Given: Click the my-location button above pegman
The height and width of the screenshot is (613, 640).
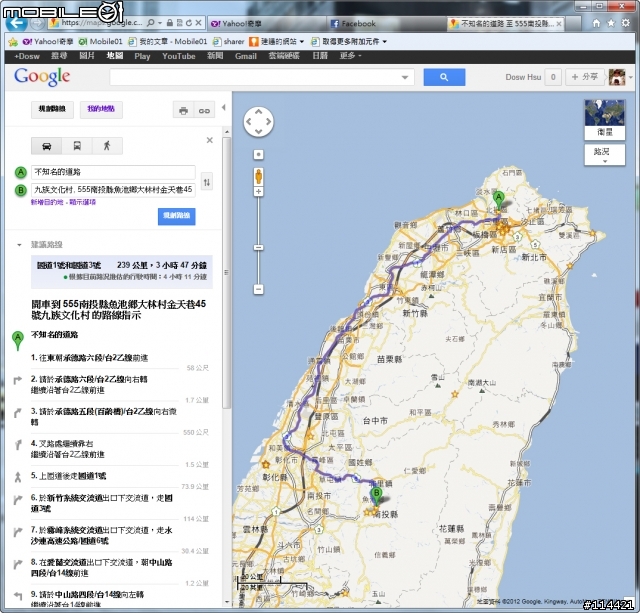Looking at the screenshot, I should 258,155.
